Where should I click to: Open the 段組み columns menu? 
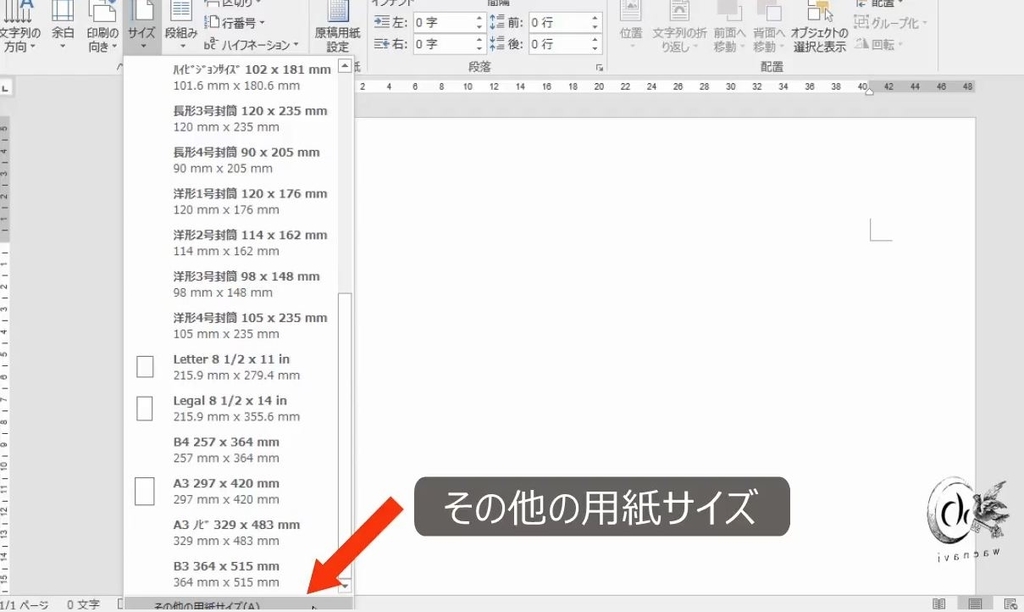pos(181,27)
